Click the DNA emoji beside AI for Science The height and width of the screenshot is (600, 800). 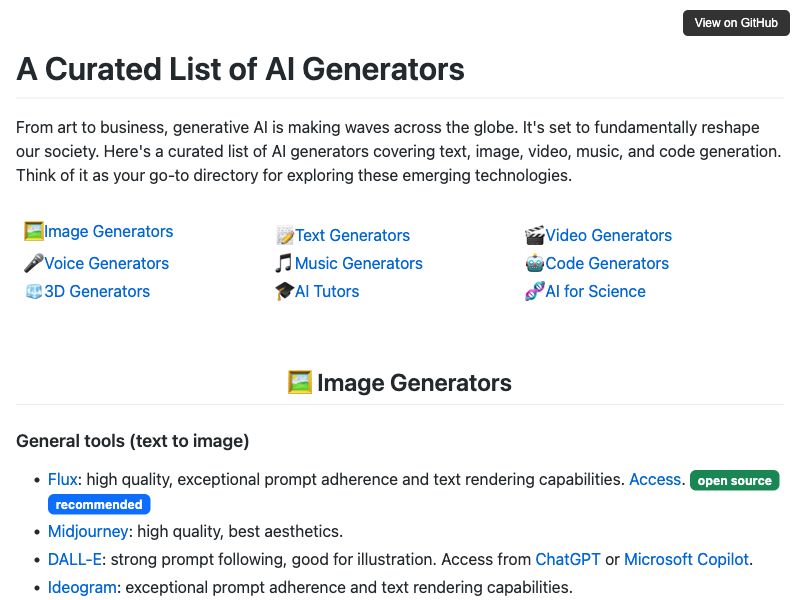coord(534,292)
